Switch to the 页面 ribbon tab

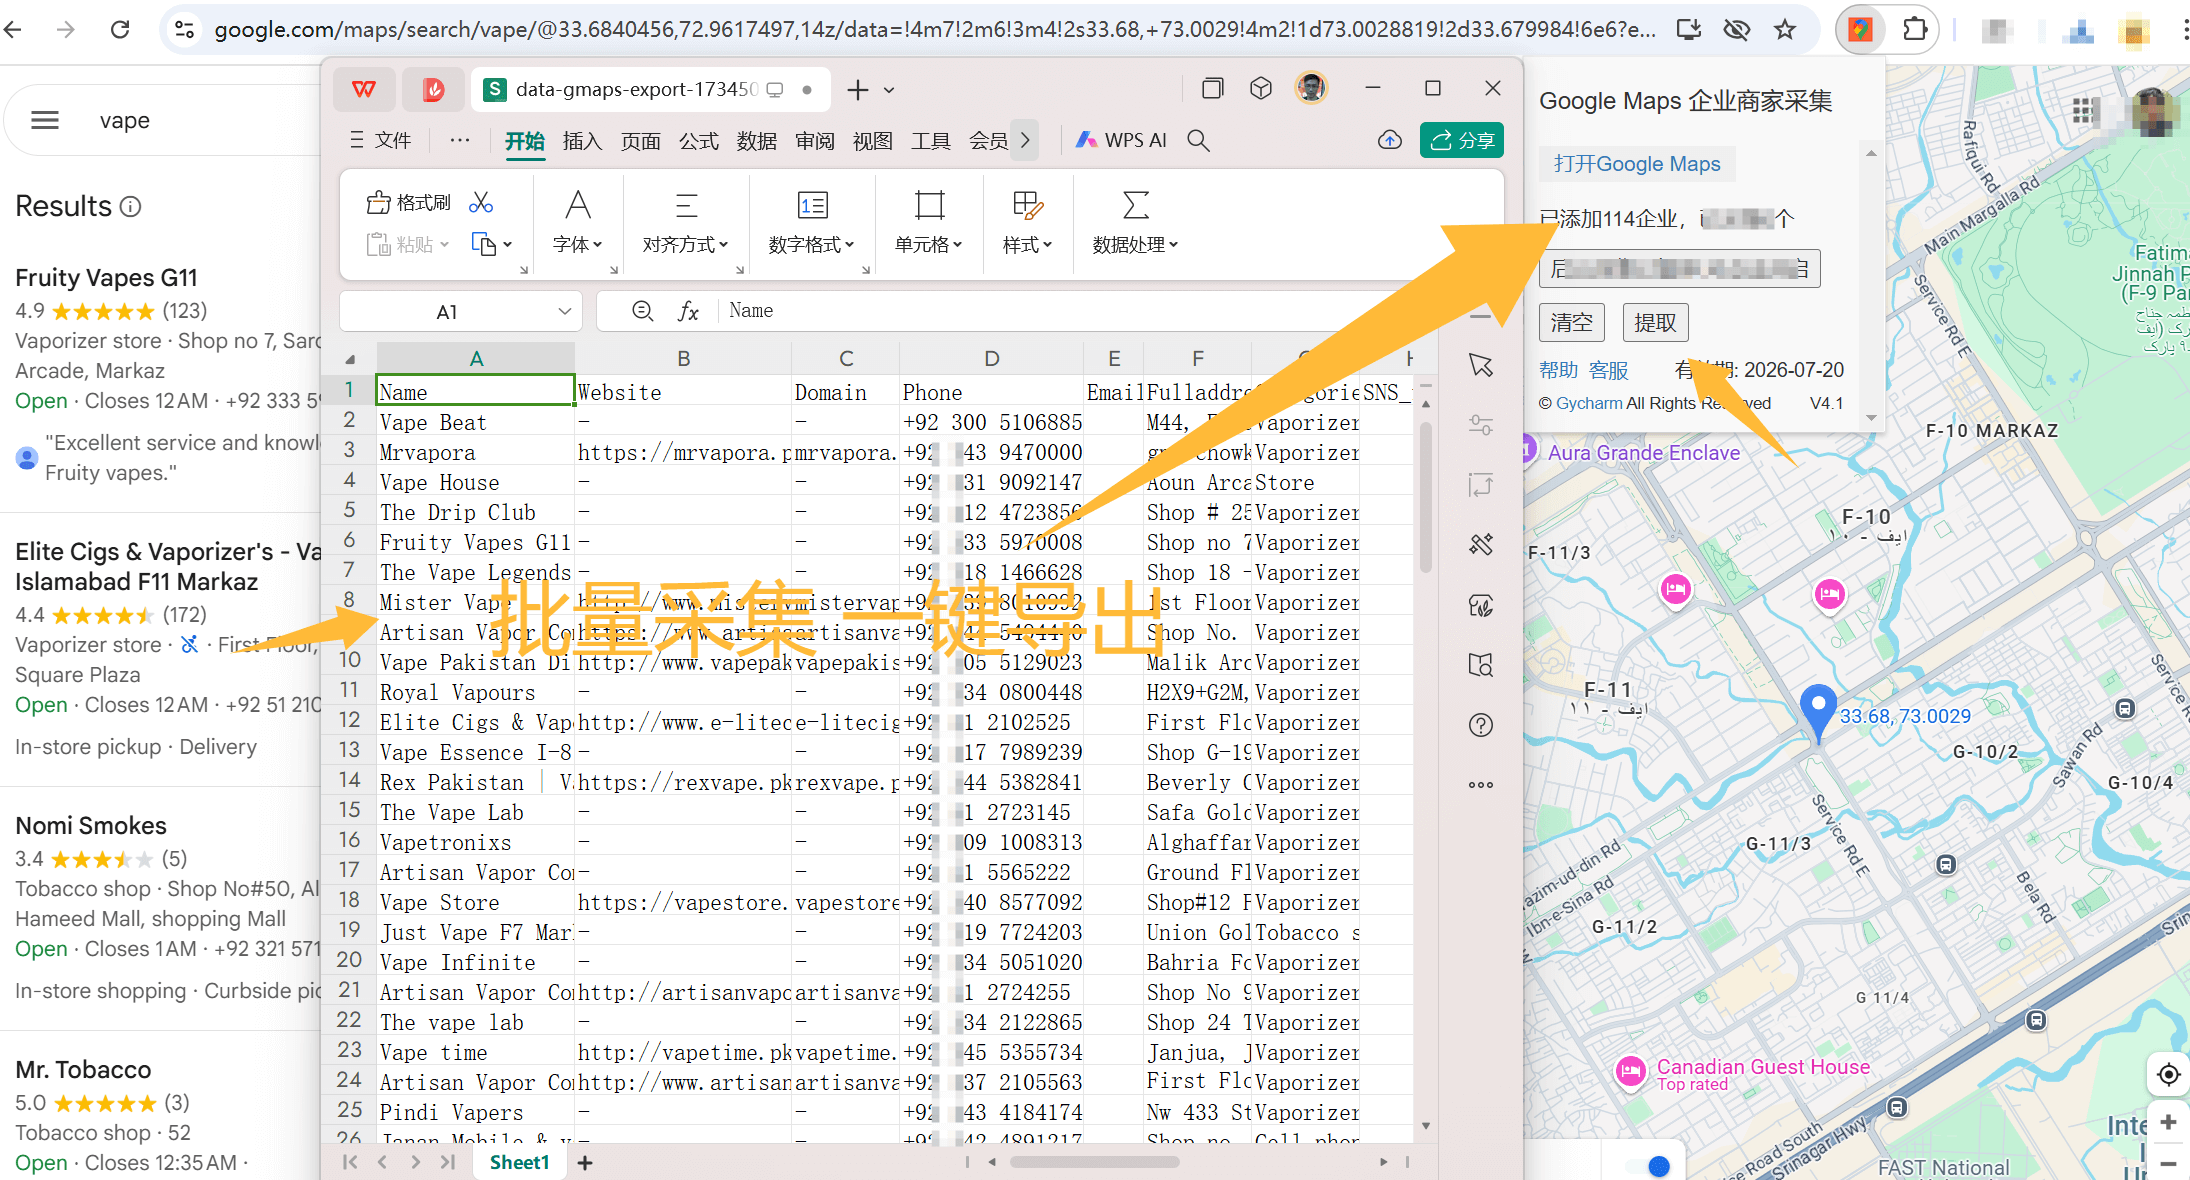640,141
